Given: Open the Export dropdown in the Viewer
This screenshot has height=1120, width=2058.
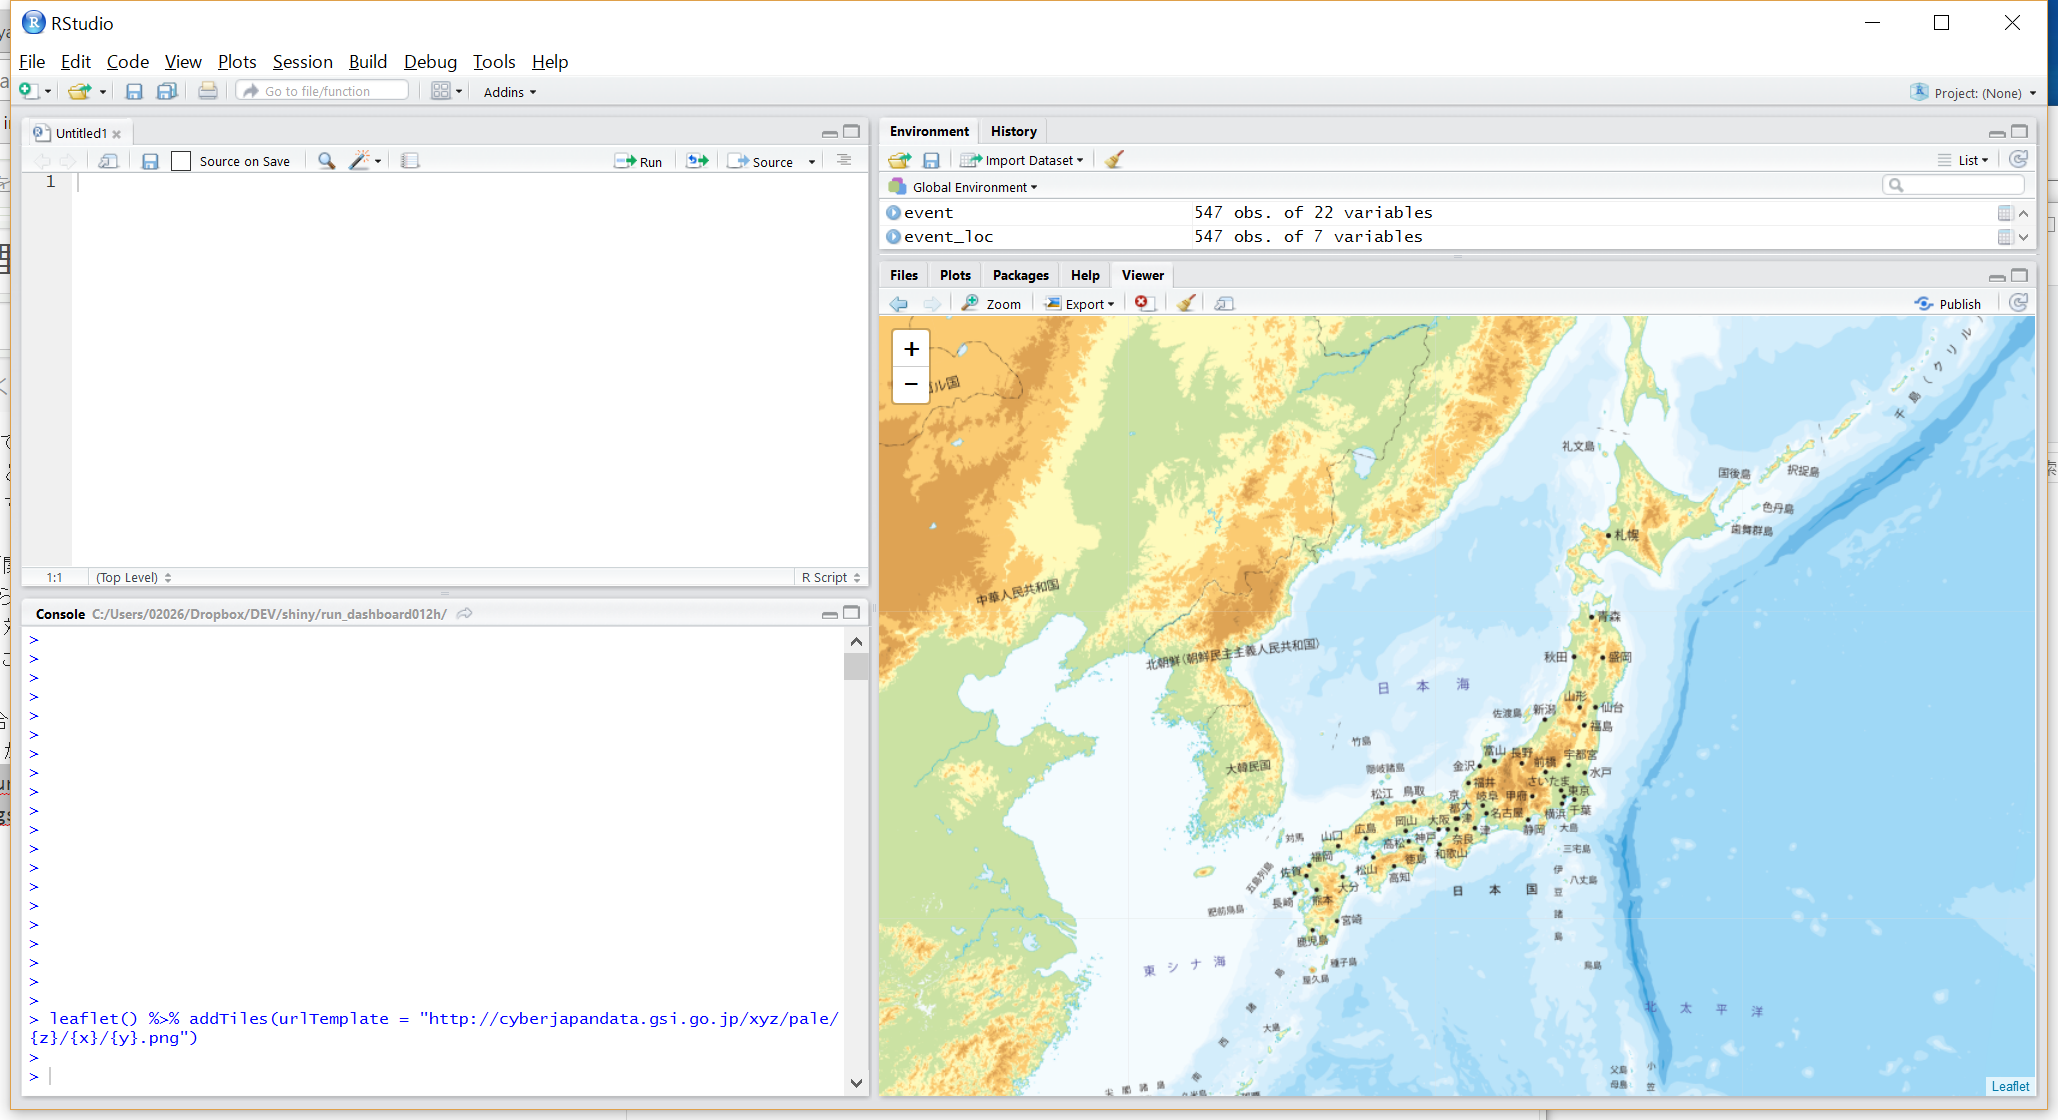Looking at the screenshot, I should pyautogui.click(x=1079, y=303).
